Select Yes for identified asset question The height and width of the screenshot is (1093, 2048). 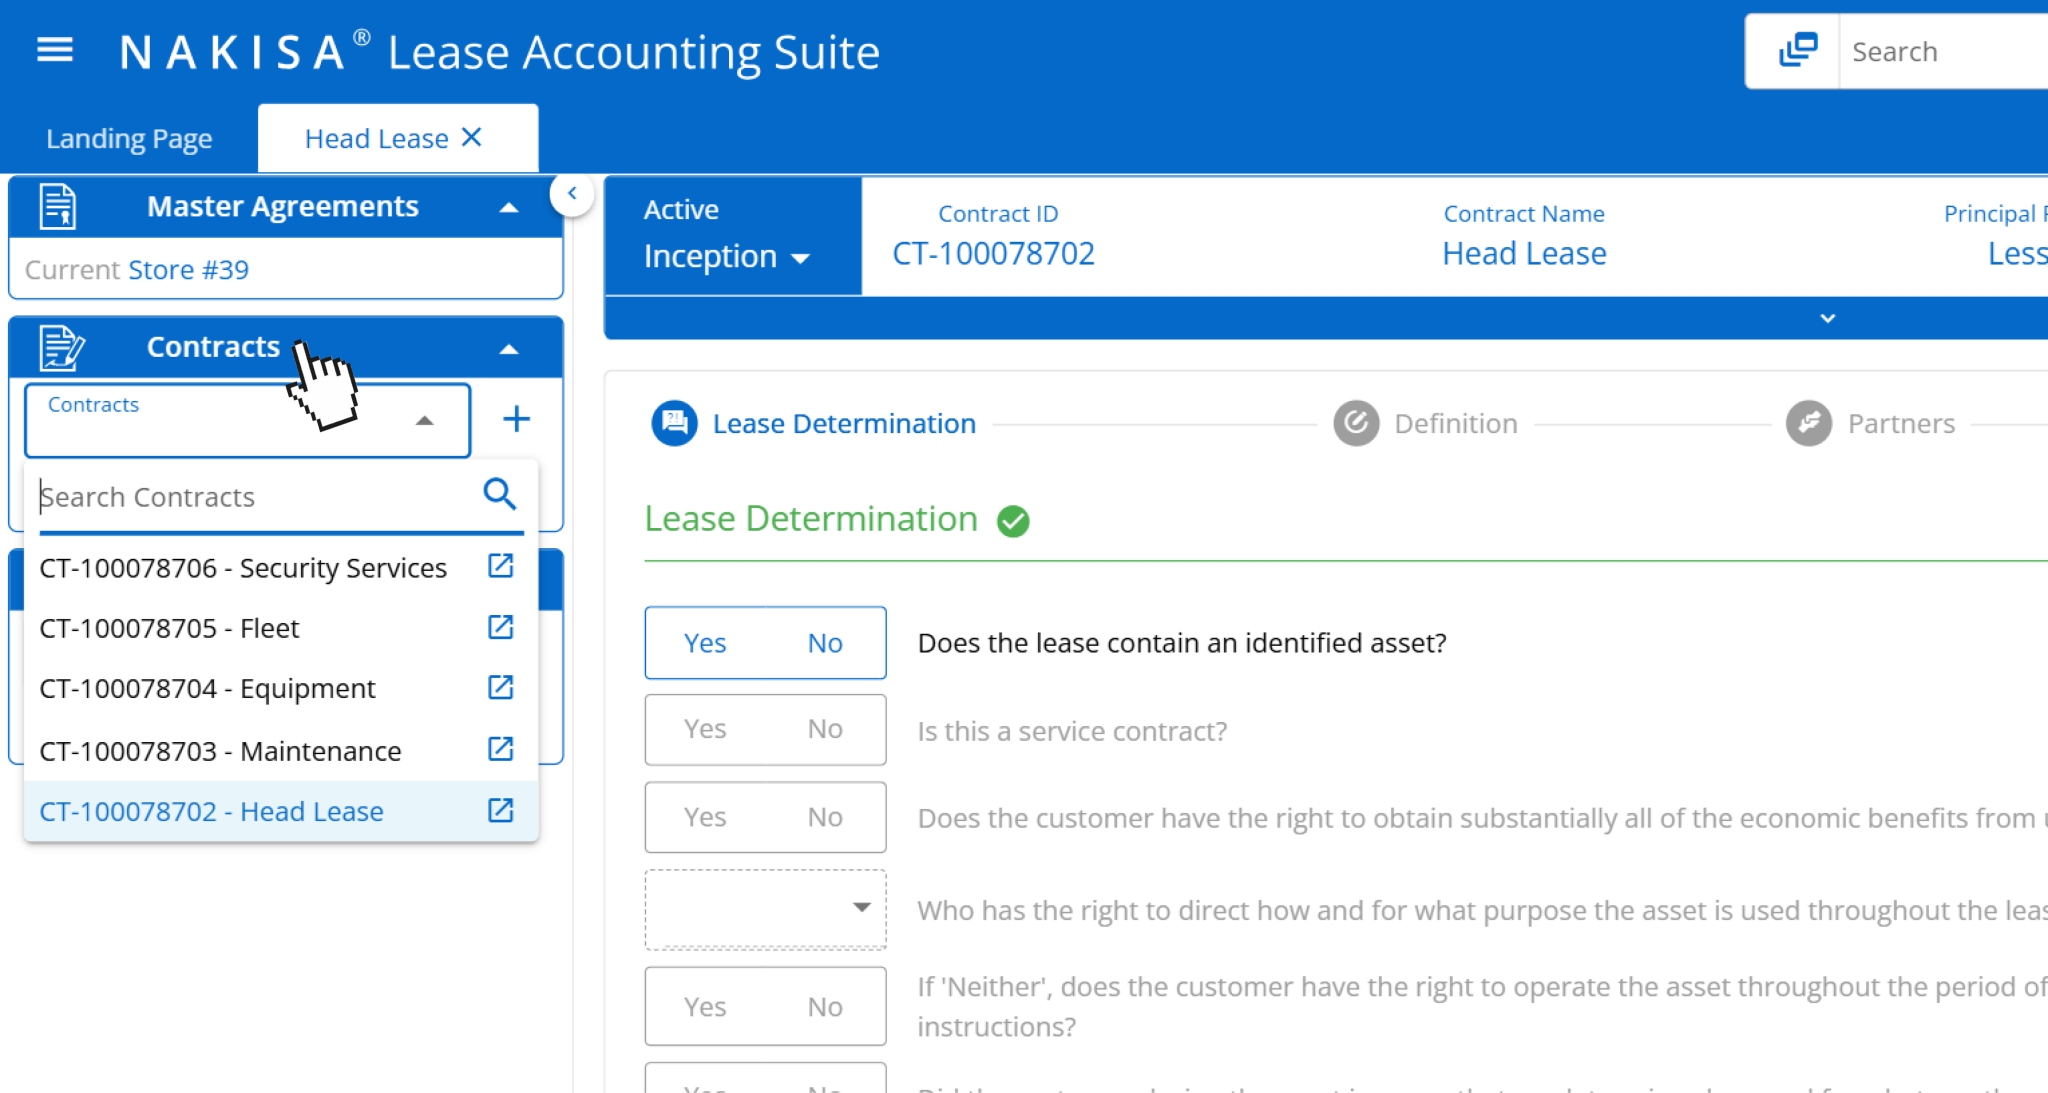coord(705,643)
